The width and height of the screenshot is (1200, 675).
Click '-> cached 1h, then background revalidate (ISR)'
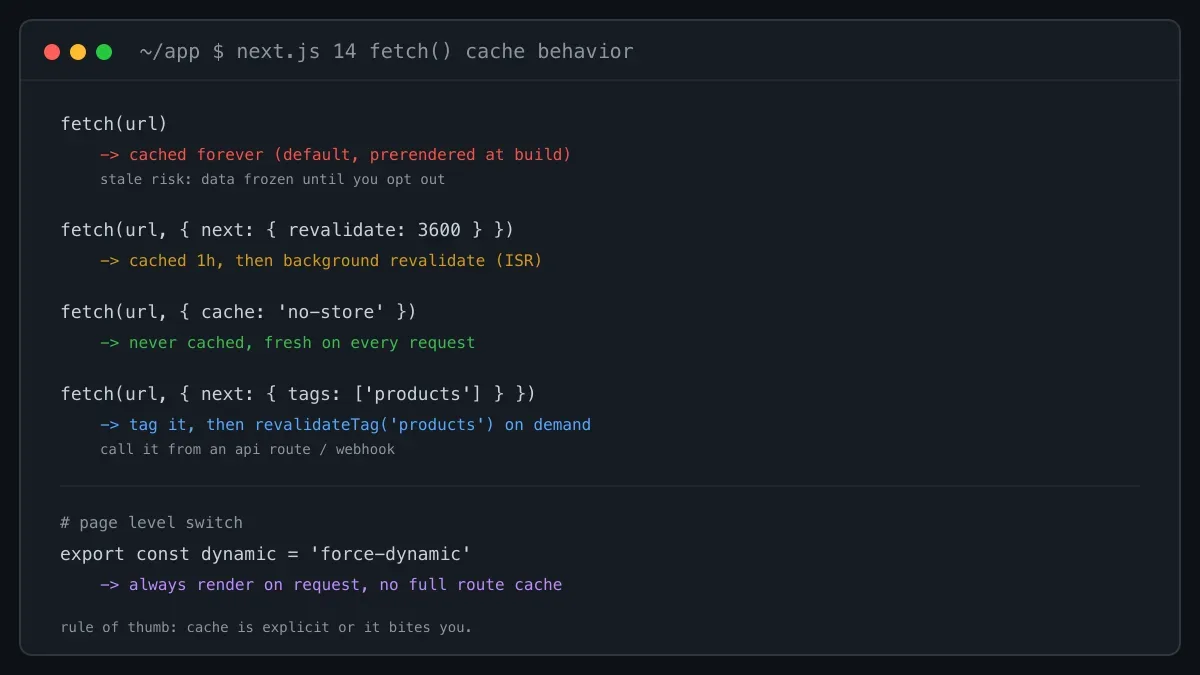click(x=321, y=261)
